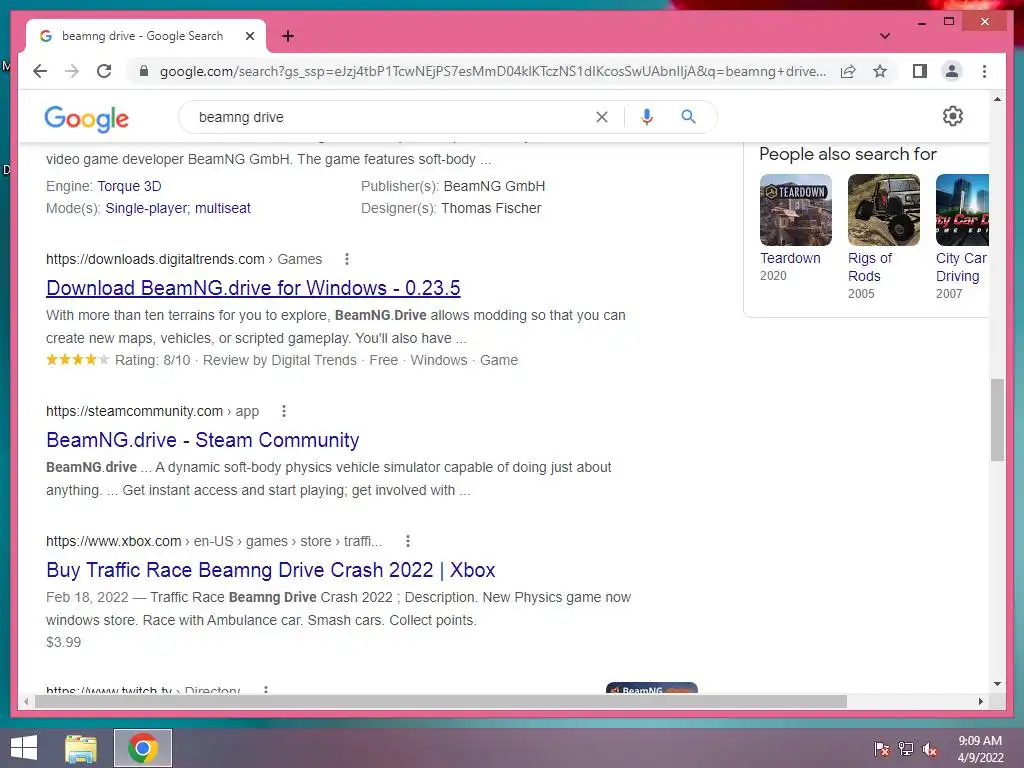The image size is (1024, 768).
Task: View site information via the lock icon
Action: tap(144, 71)
